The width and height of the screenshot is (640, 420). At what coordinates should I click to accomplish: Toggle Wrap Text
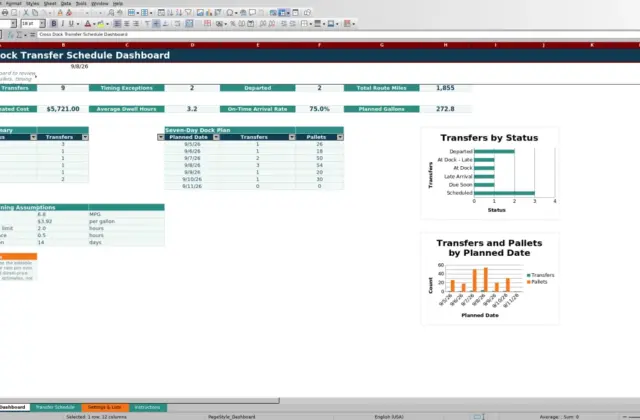tap(177, 24)
